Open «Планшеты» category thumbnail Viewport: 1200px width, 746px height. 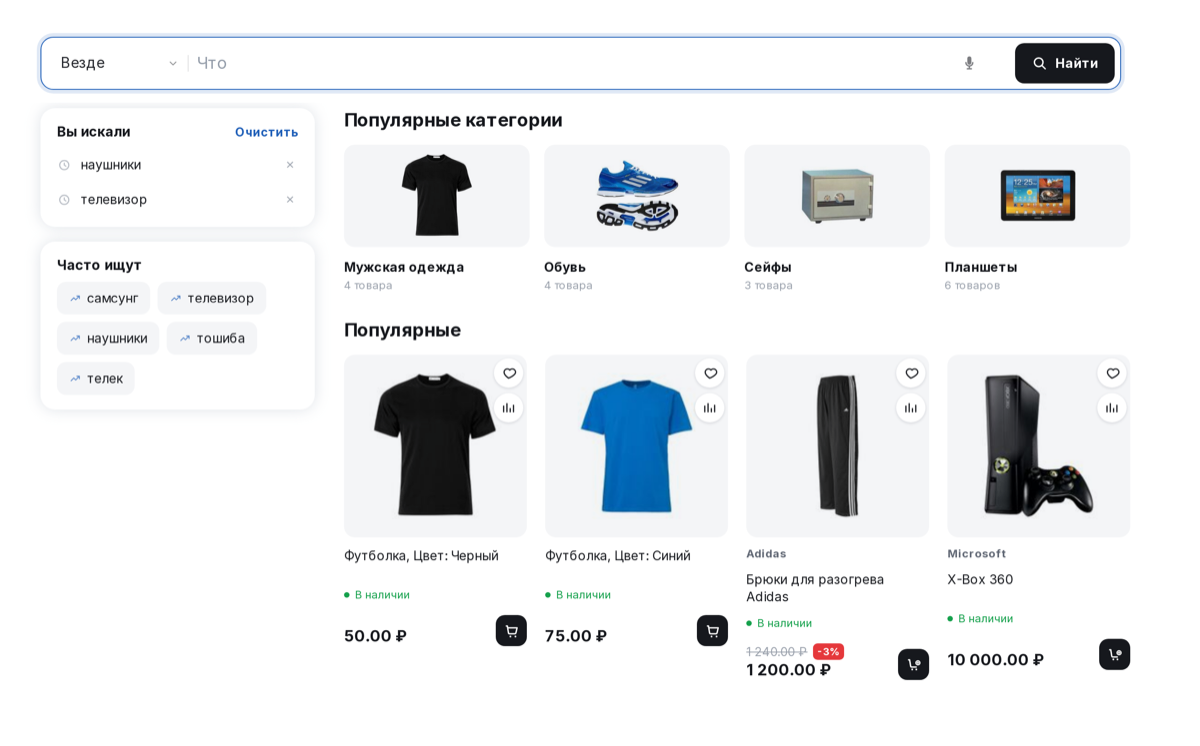[x=1037, y=196]
